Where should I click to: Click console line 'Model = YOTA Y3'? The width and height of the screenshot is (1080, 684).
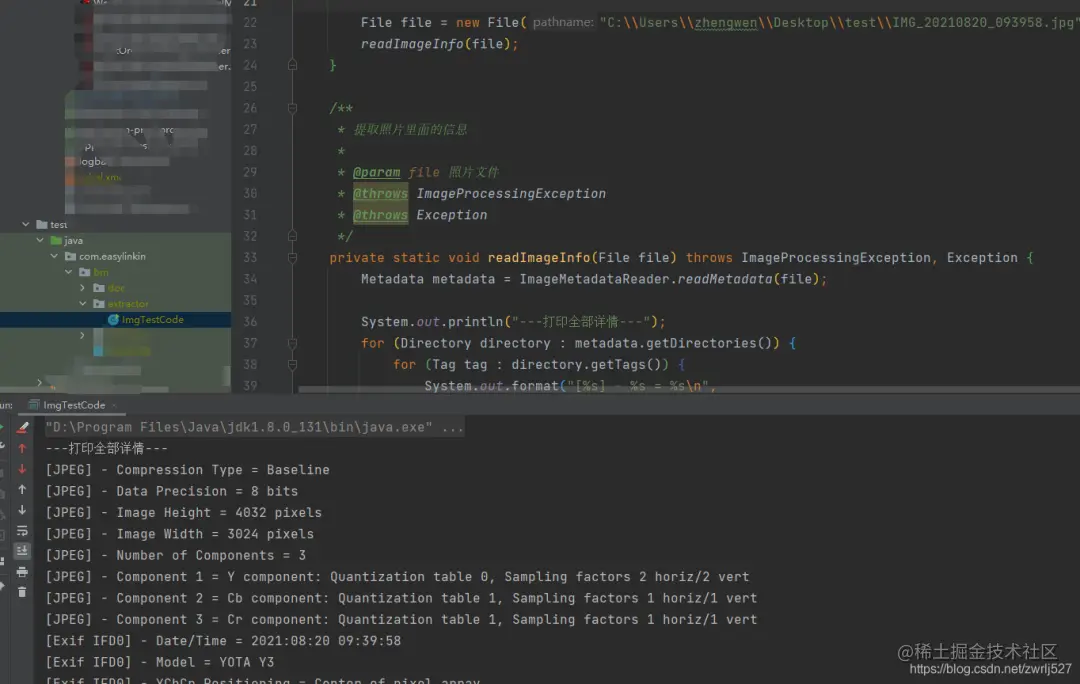pyautogui.click(x=160, y=662)
